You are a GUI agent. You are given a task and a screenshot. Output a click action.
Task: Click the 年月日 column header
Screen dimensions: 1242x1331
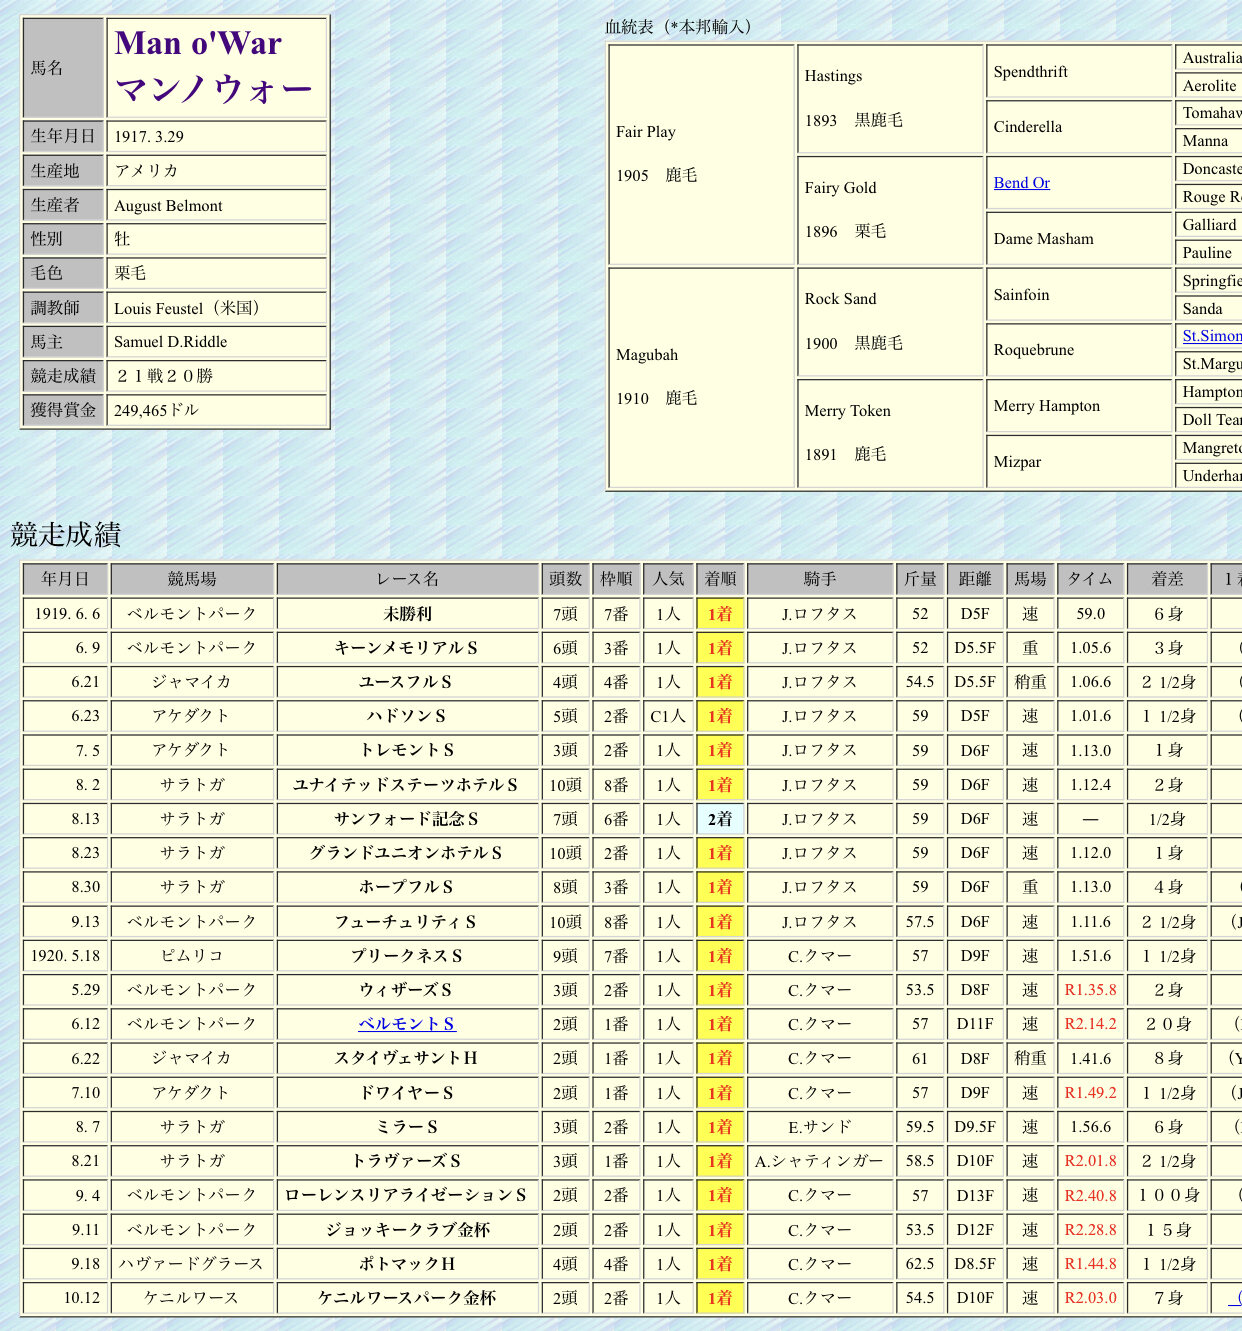pyautogui.click(x=65, y=579)
